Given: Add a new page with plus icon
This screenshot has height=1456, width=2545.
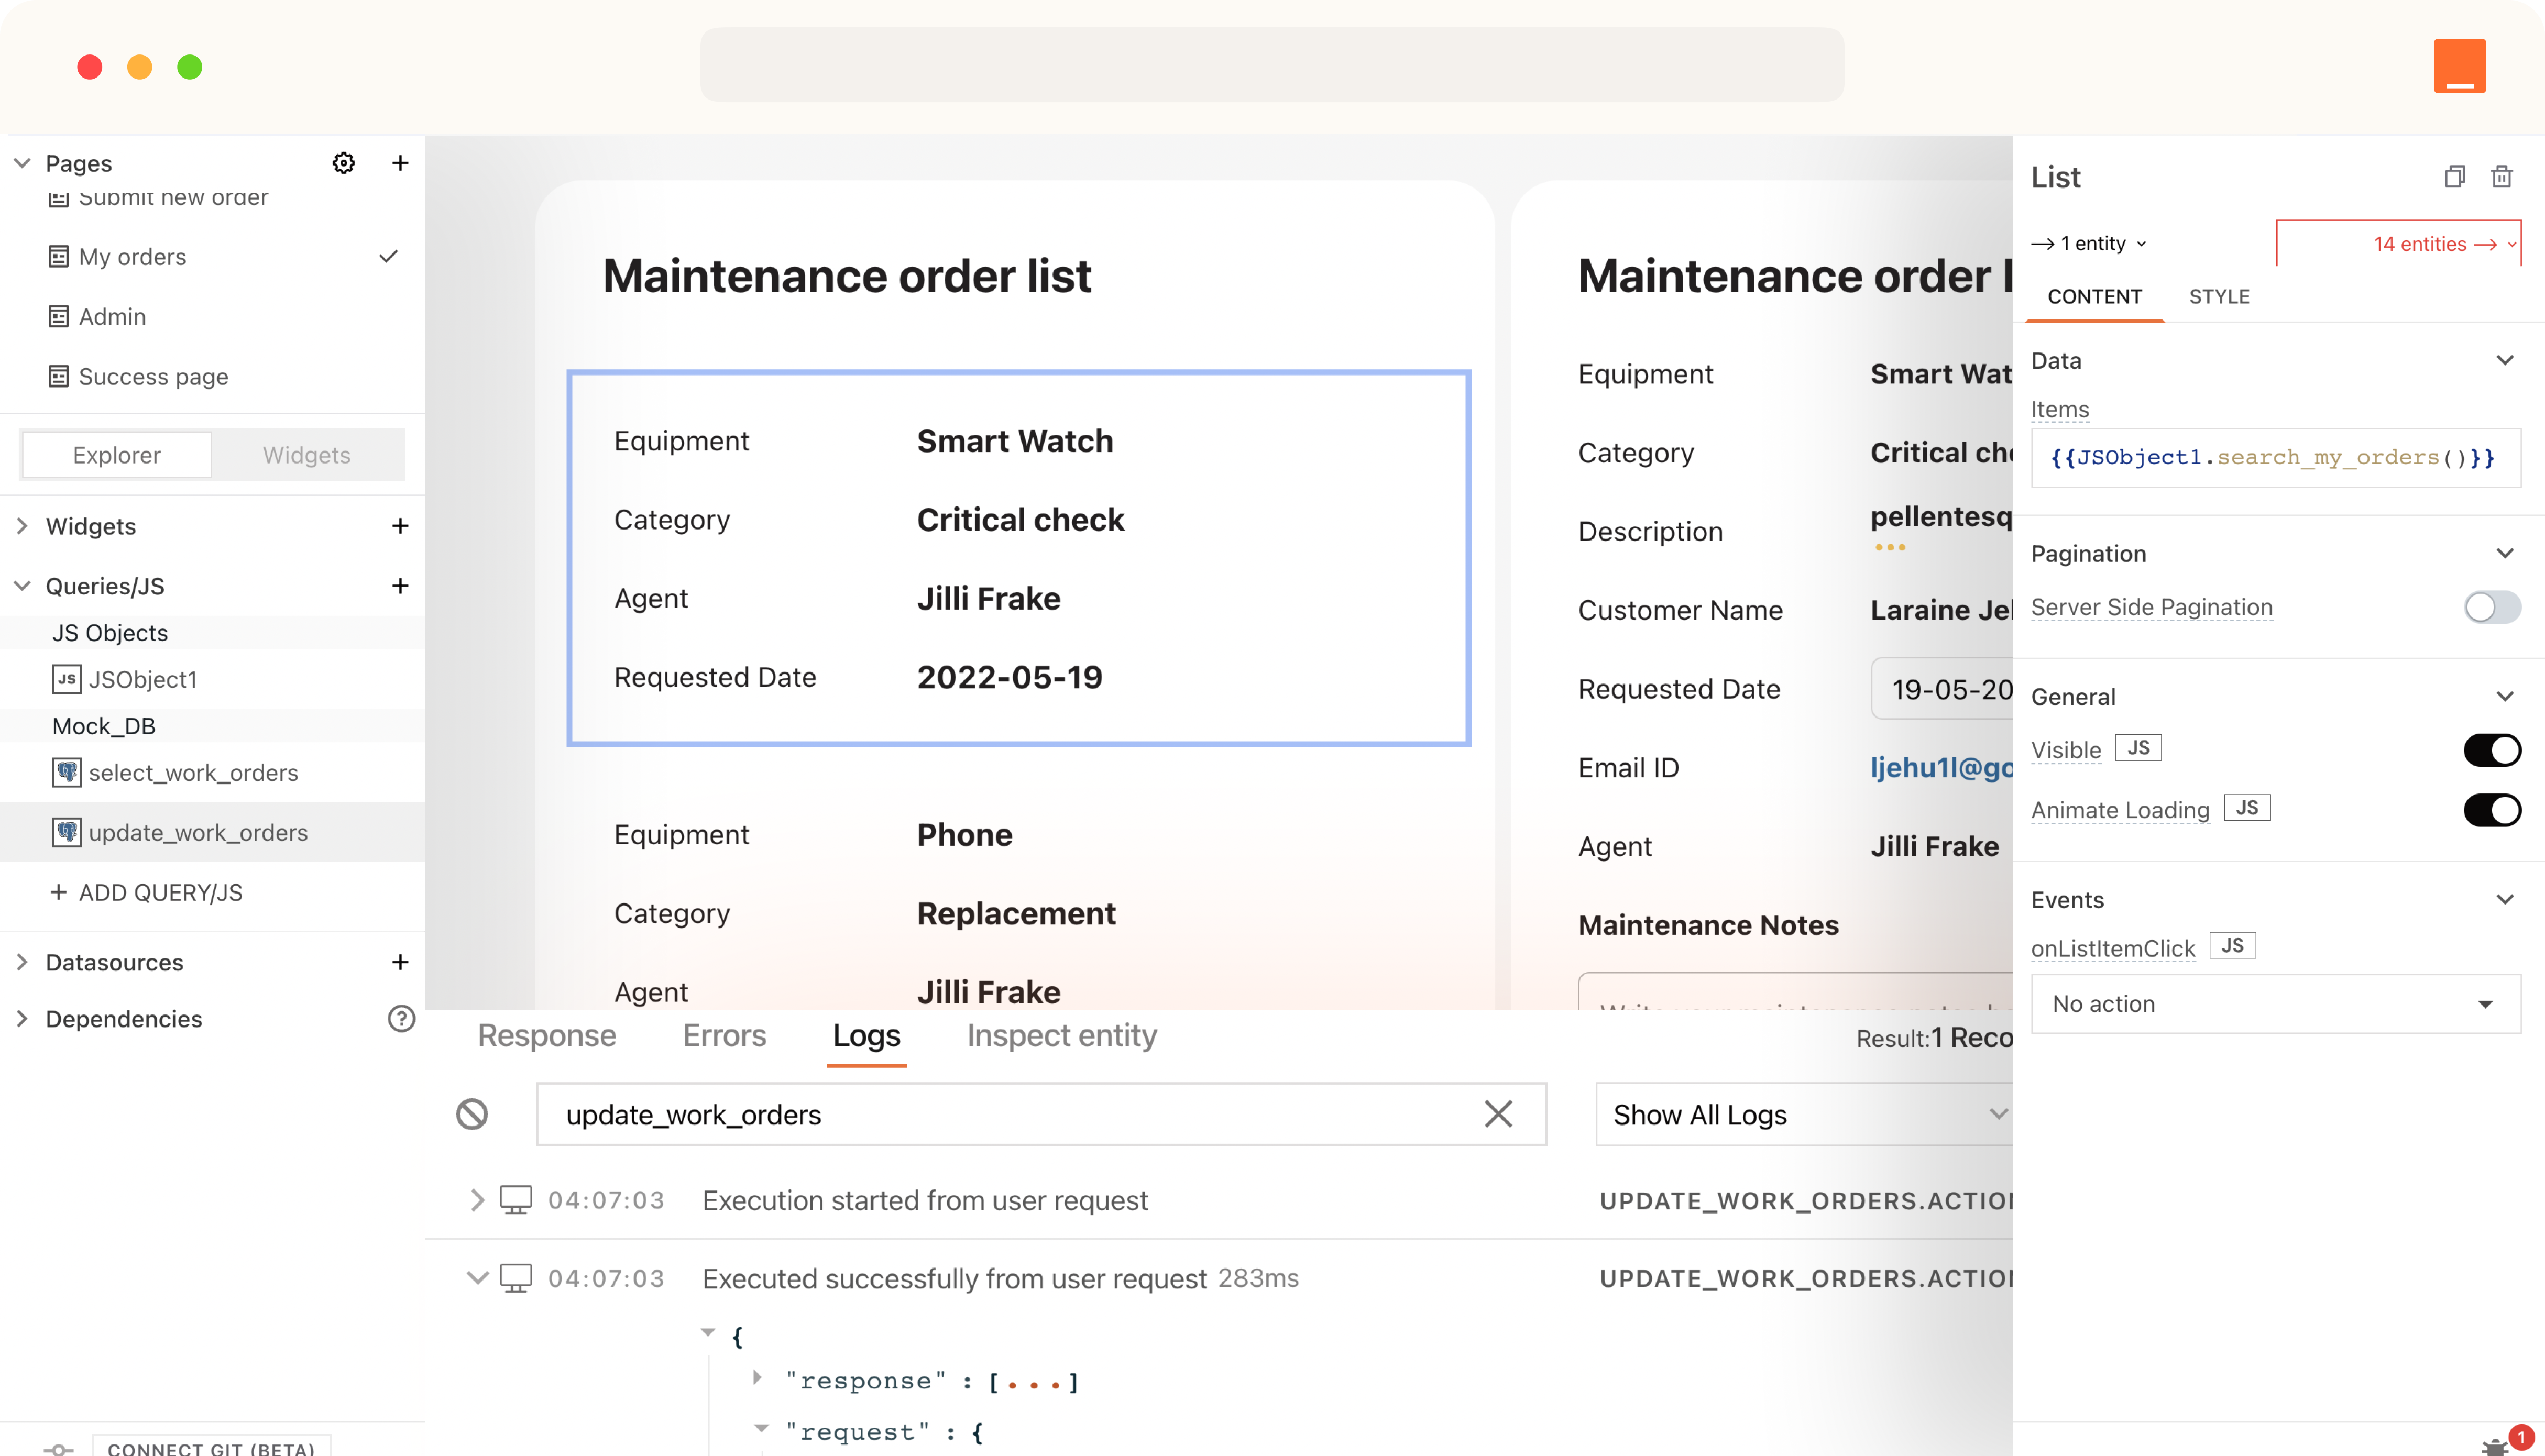Looking at the screenshot, I should coord(400,163).
